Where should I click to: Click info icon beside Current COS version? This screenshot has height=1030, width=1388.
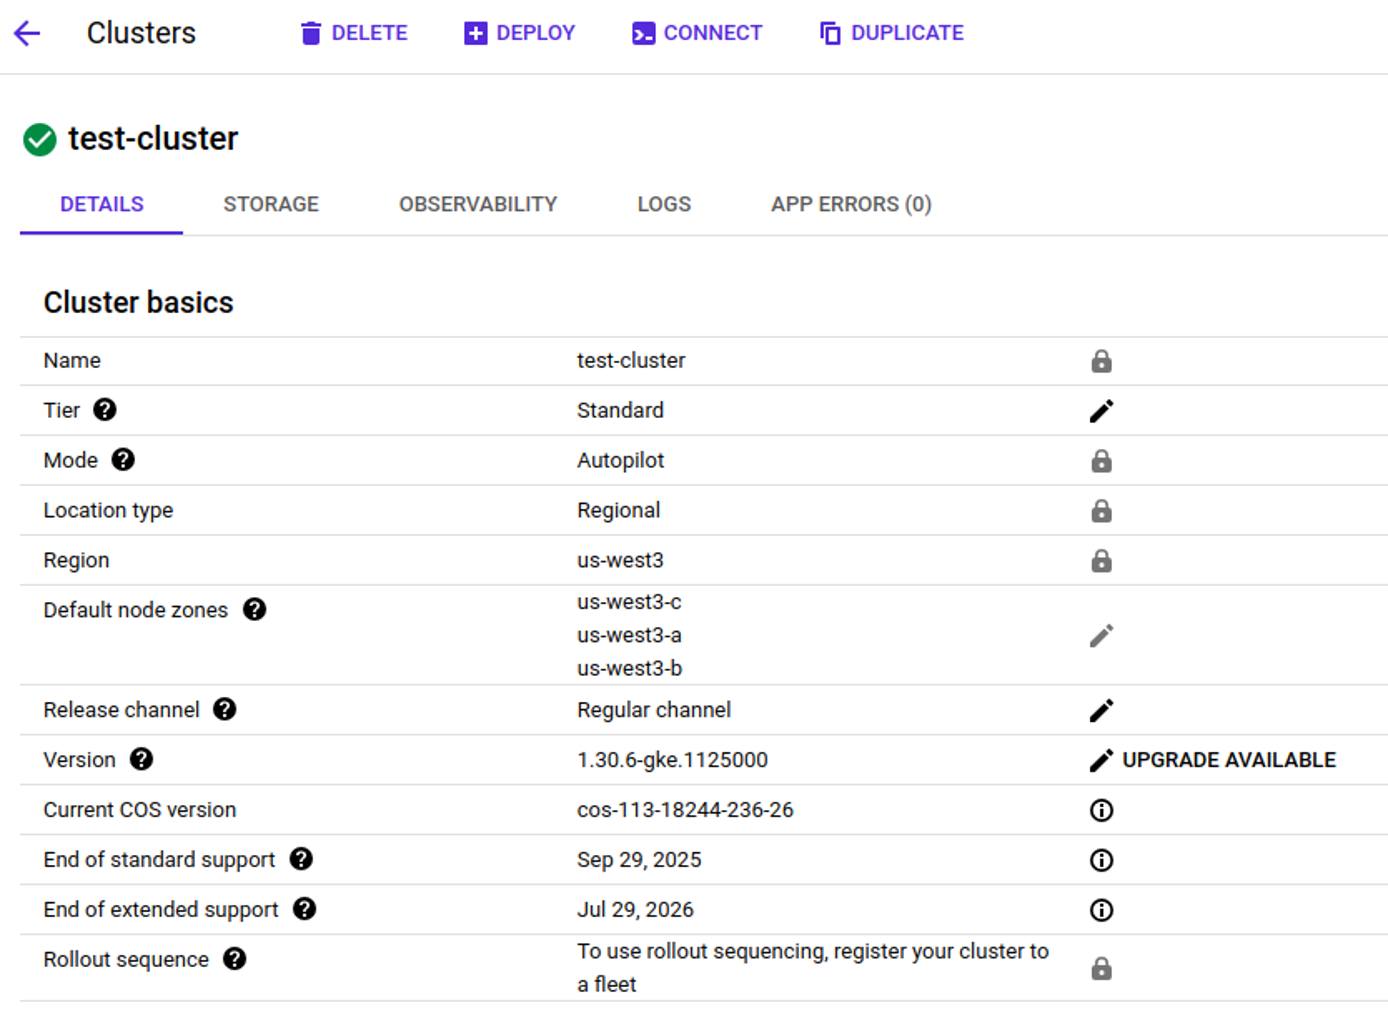[1101, 810]
